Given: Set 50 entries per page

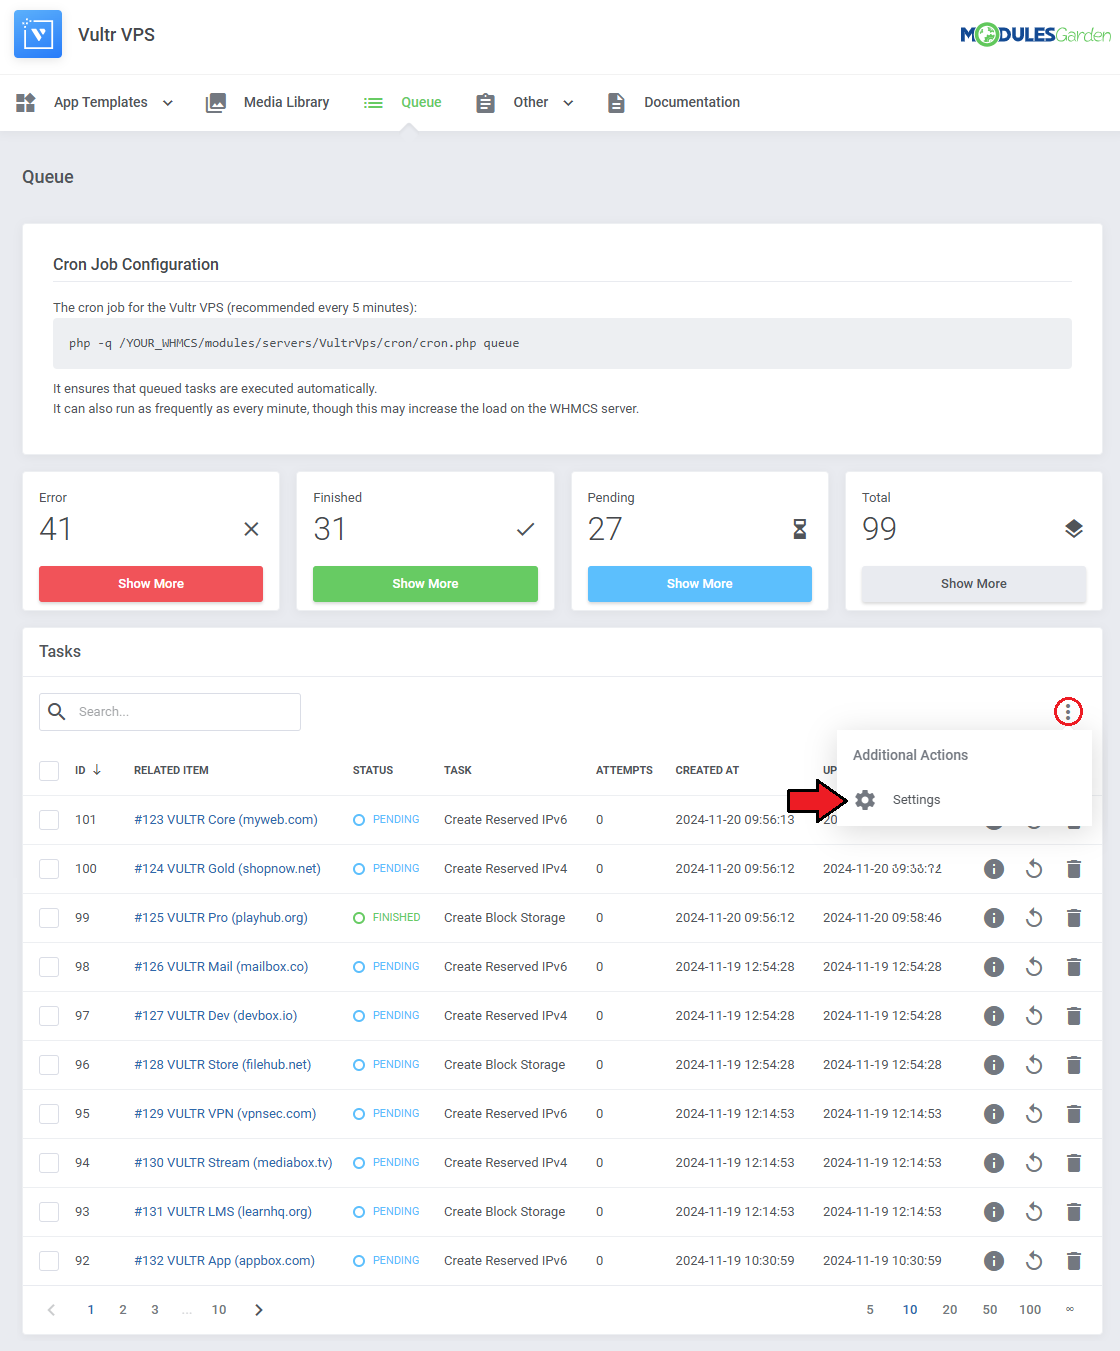Looking at the screenshot, I should coord(990,1310).
